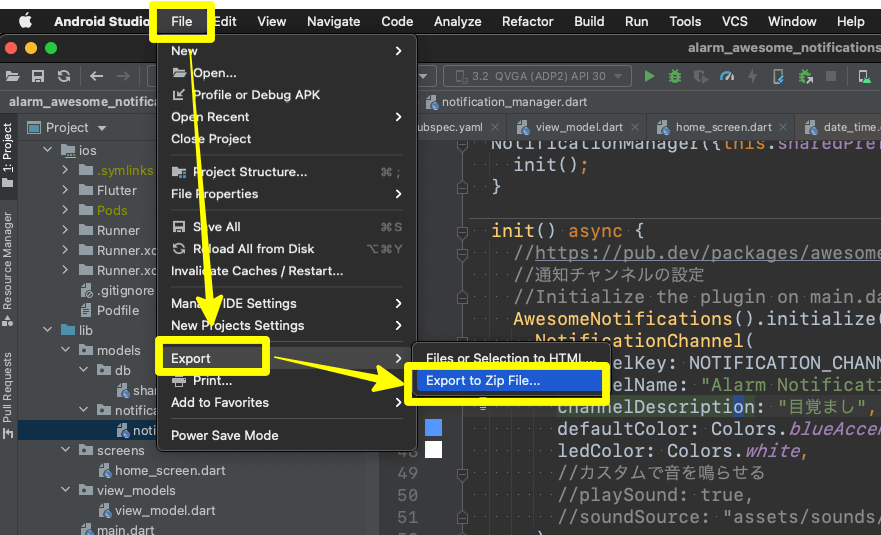
Task: Open the VCS menu
Action: coord(734,21)
